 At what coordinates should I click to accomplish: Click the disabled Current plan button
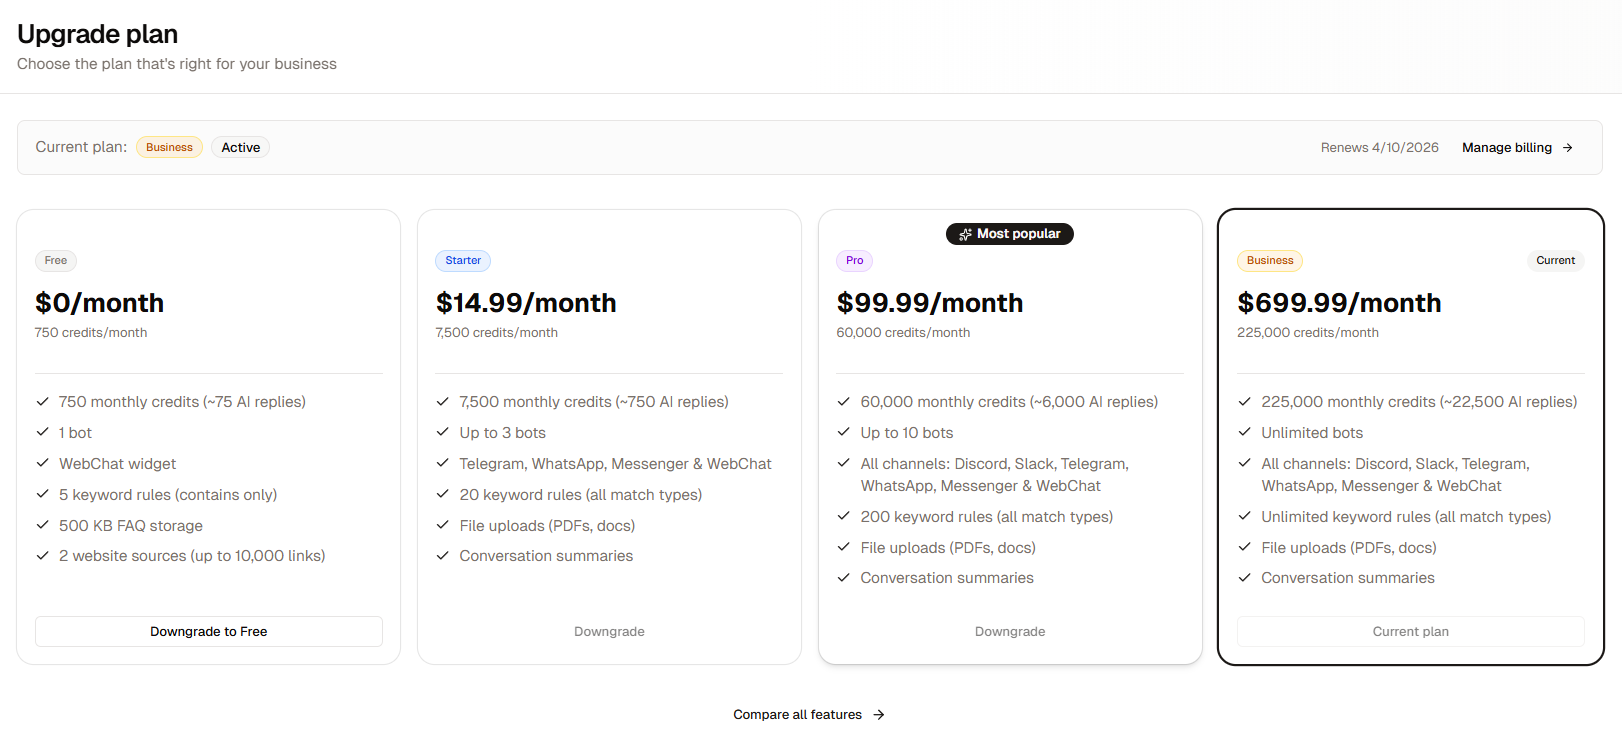1410,632
